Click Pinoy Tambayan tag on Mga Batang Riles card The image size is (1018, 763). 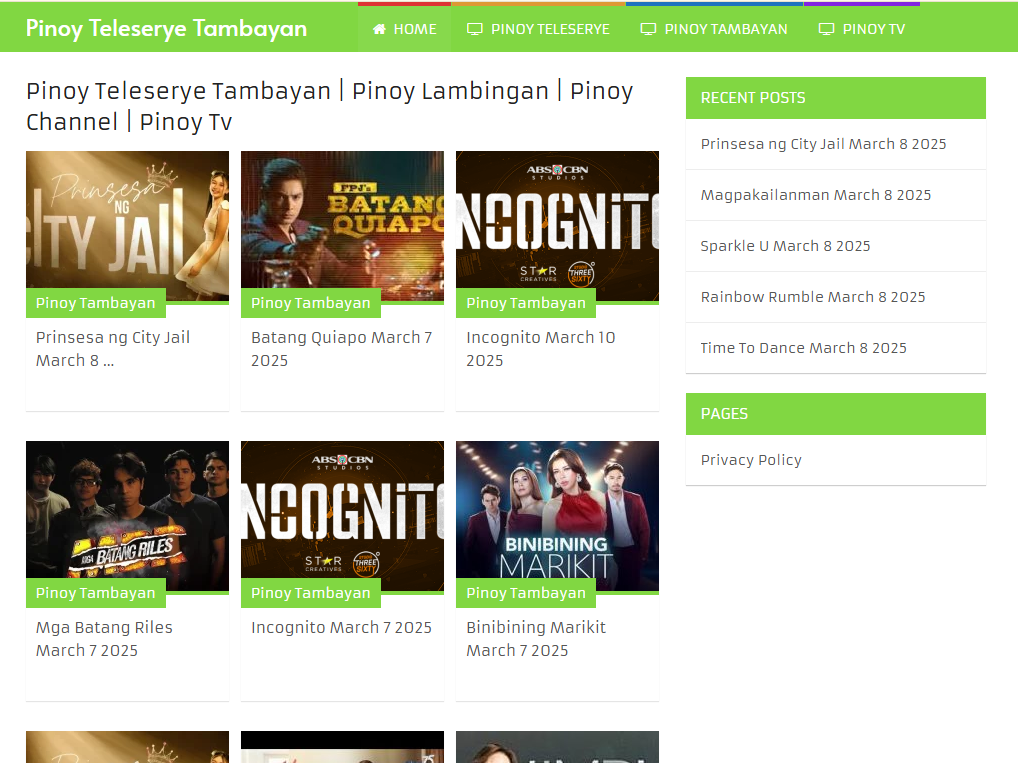(x=95, y=593)
